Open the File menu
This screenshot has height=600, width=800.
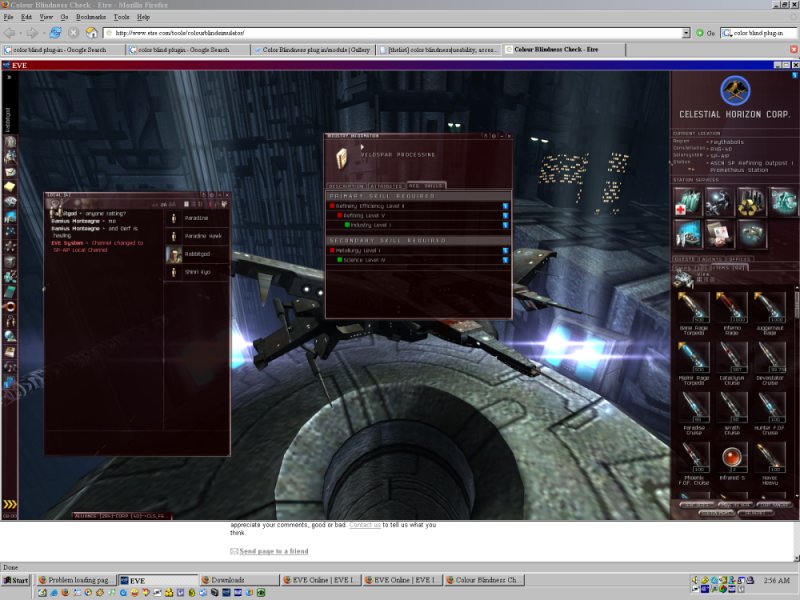[x=9, y=17]
